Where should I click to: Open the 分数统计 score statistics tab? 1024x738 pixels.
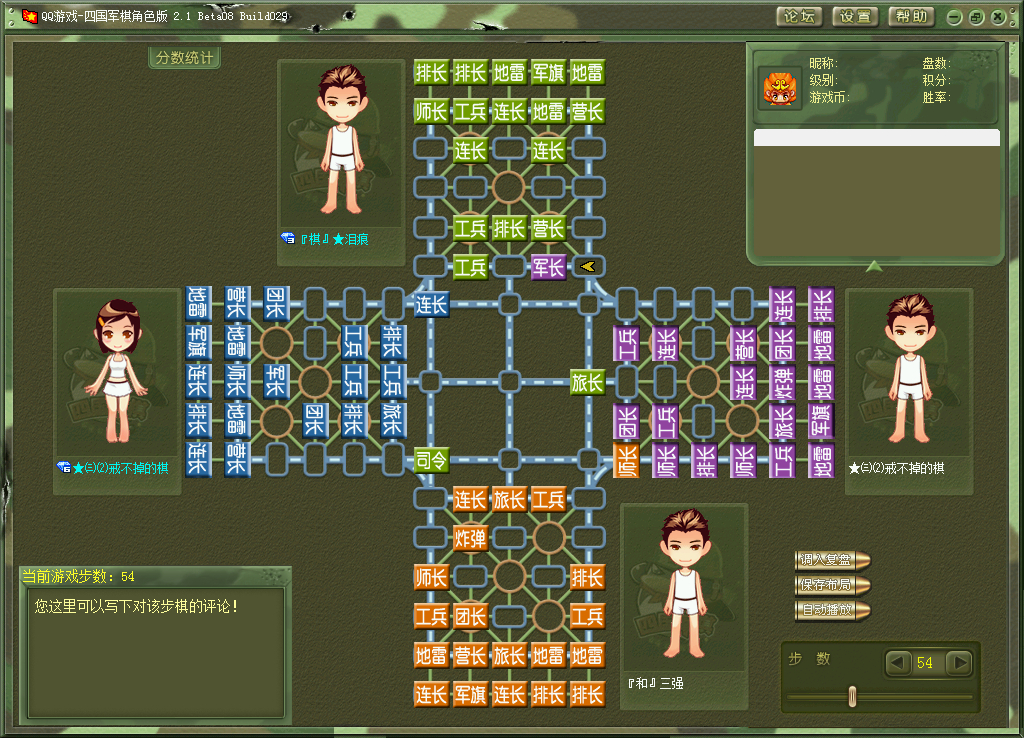(185, 57)
